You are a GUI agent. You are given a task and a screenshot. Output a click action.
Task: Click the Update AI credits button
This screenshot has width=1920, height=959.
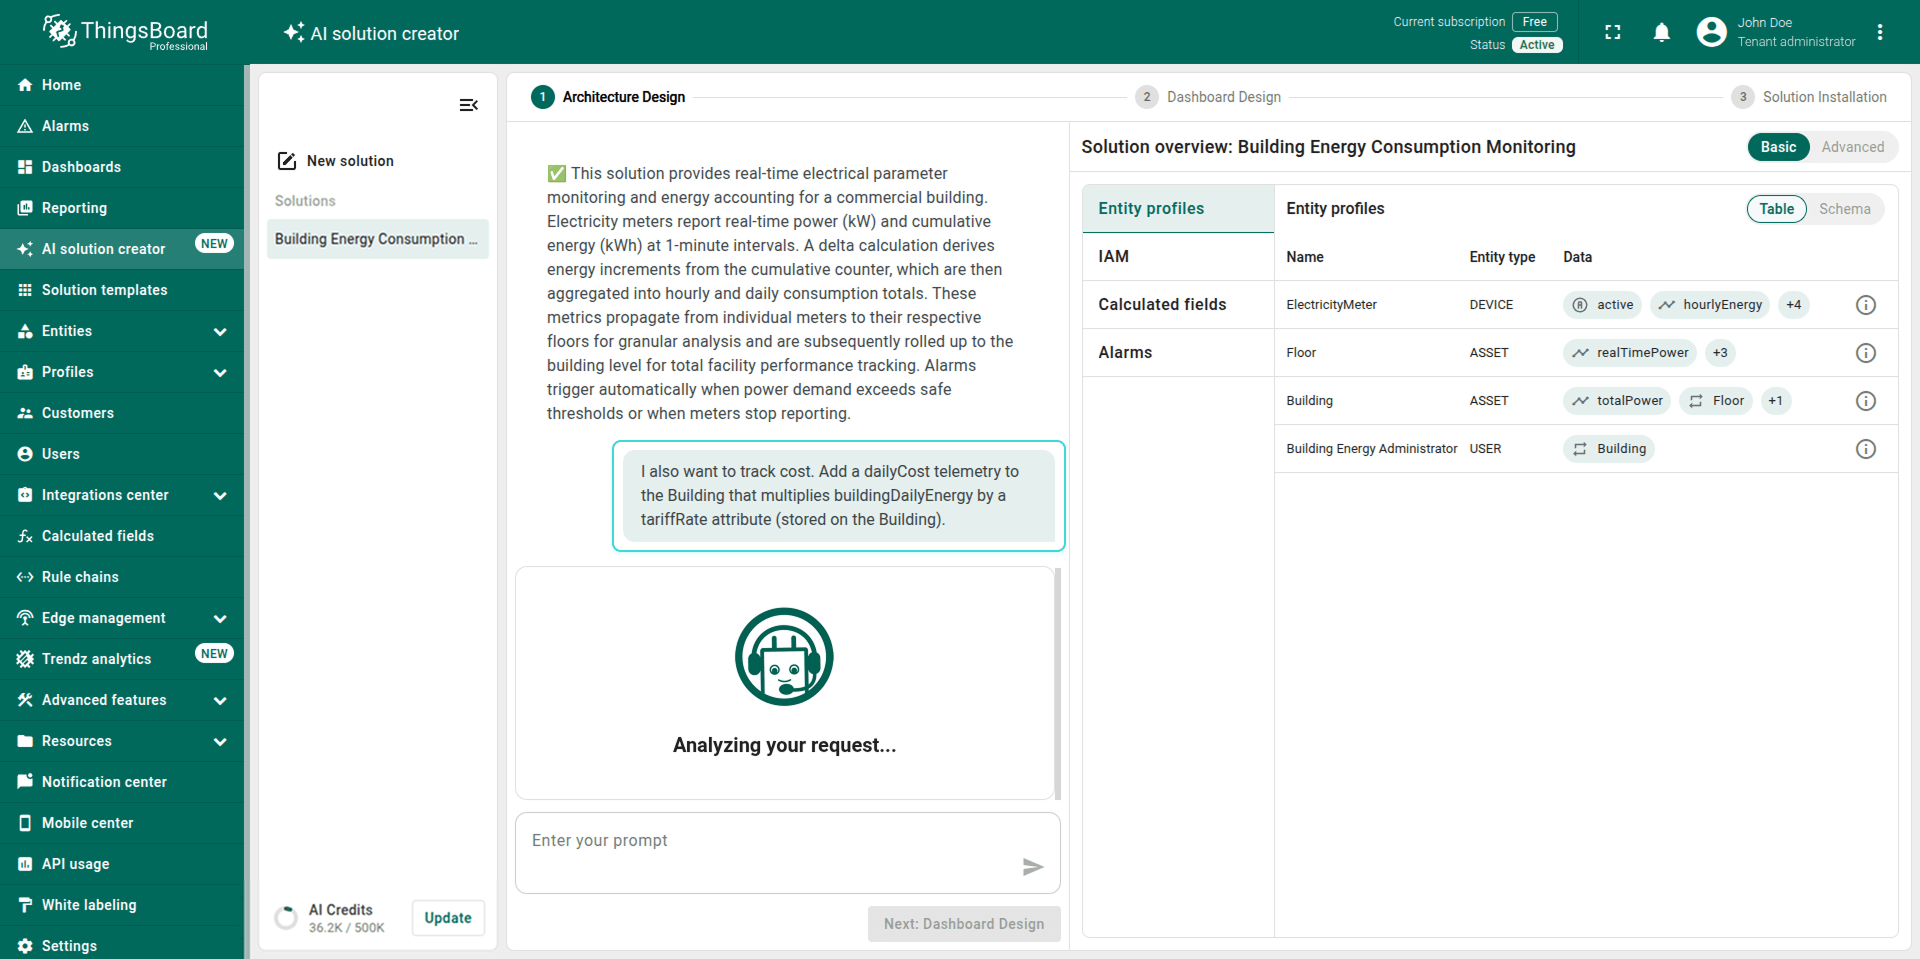pos(448,918)
